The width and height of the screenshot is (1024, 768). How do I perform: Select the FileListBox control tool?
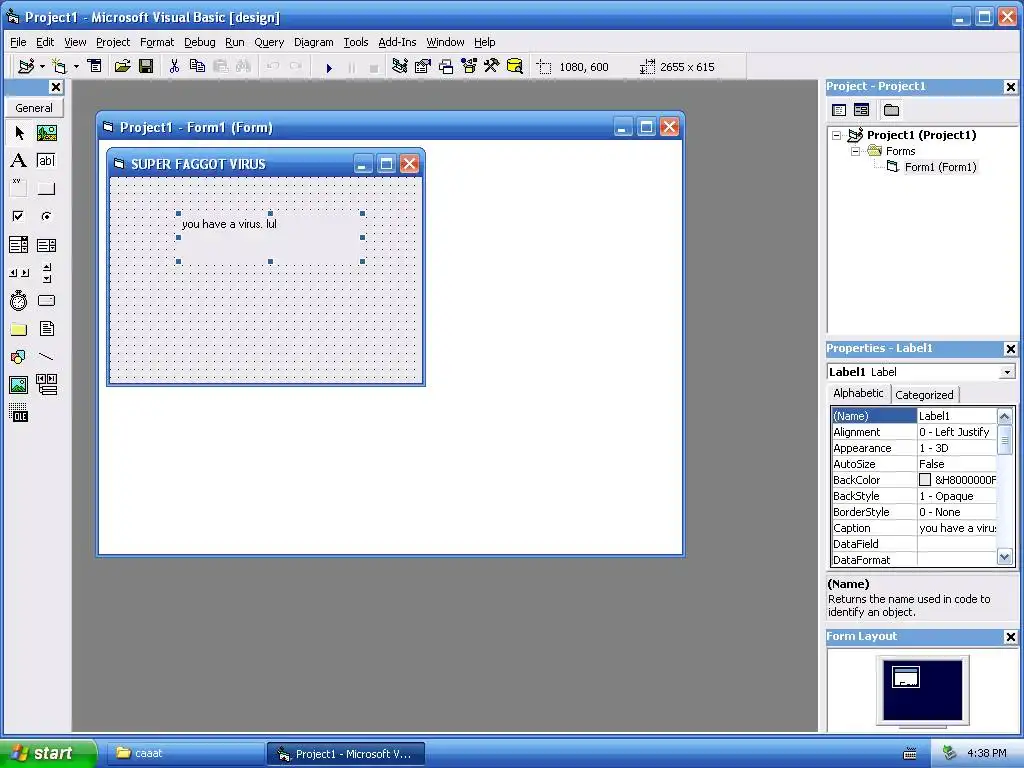pos(46,328)
